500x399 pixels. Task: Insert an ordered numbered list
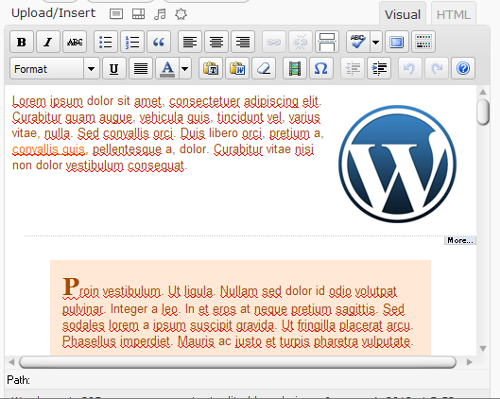(x=132, y=42)
